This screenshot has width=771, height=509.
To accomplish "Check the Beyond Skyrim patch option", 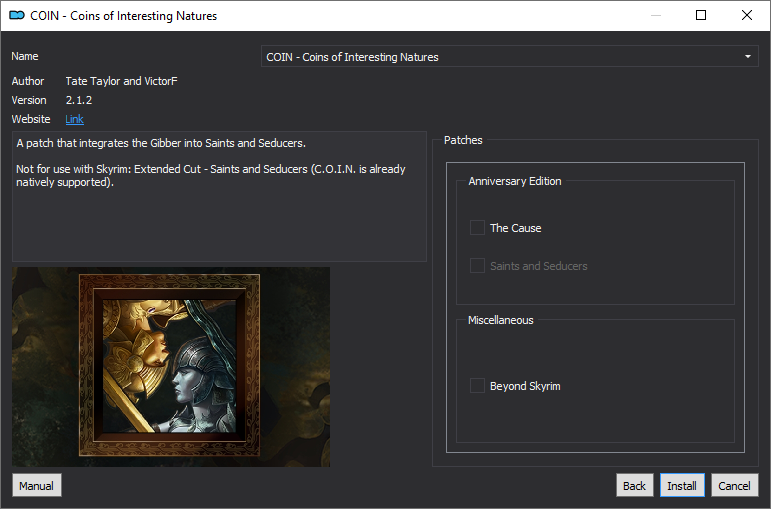I will [477, 386].
